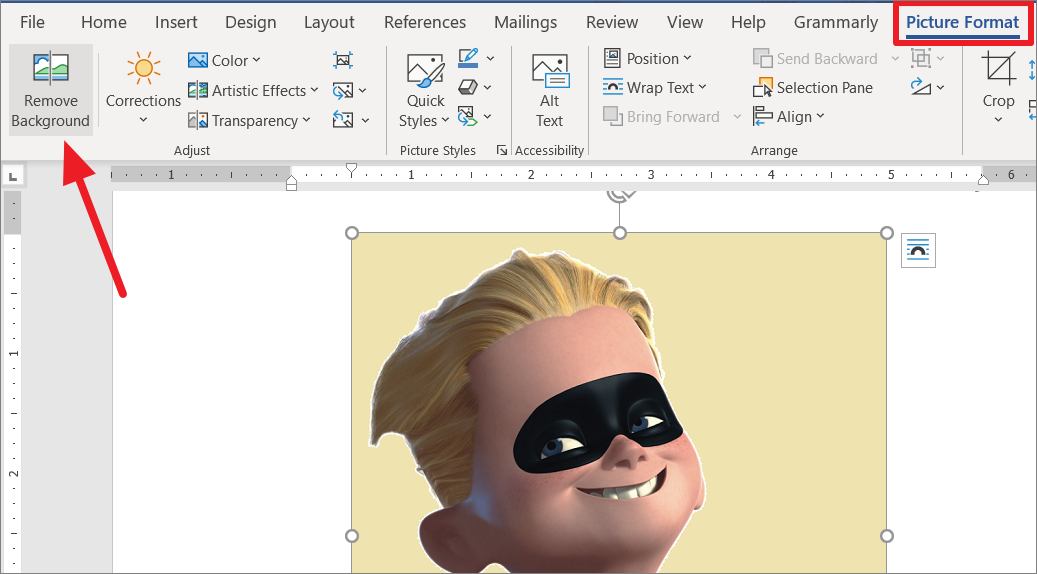Image resolution: width=1037 pixels, height=574 pixels.
Task: Expand the Picture Border dropdown arrow
Action: coord(491,58)
